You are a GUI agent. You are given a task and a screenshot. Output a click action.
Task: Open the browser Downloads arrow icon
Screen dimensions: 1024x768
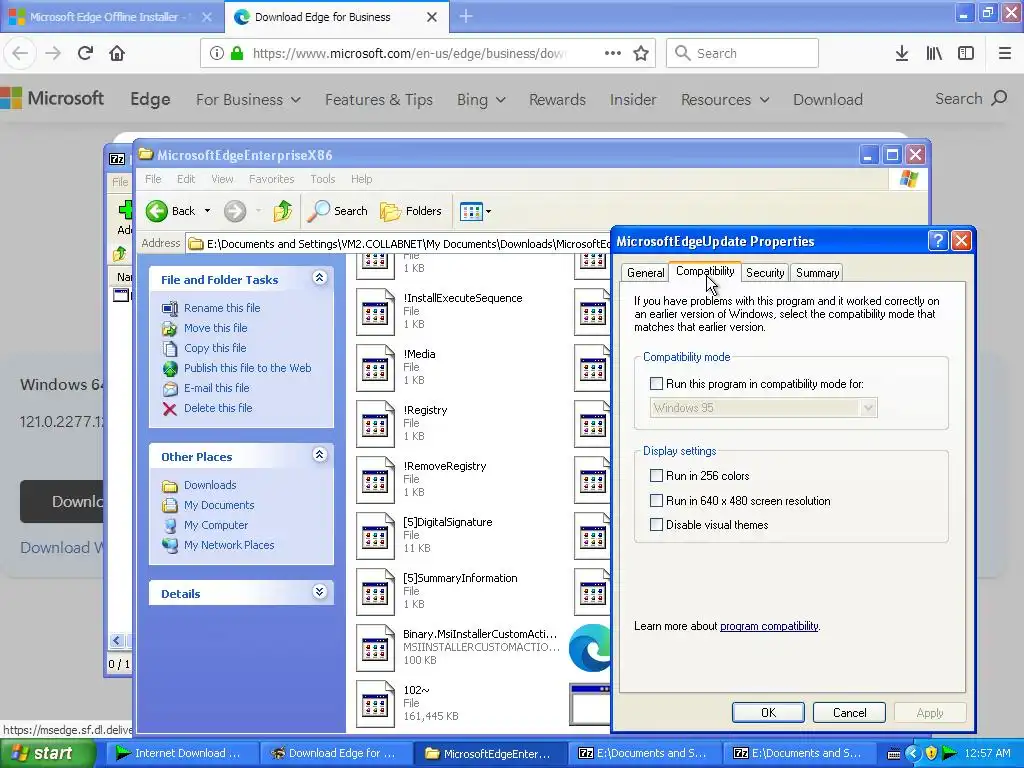pyautogui.click(x=902, y=53)
